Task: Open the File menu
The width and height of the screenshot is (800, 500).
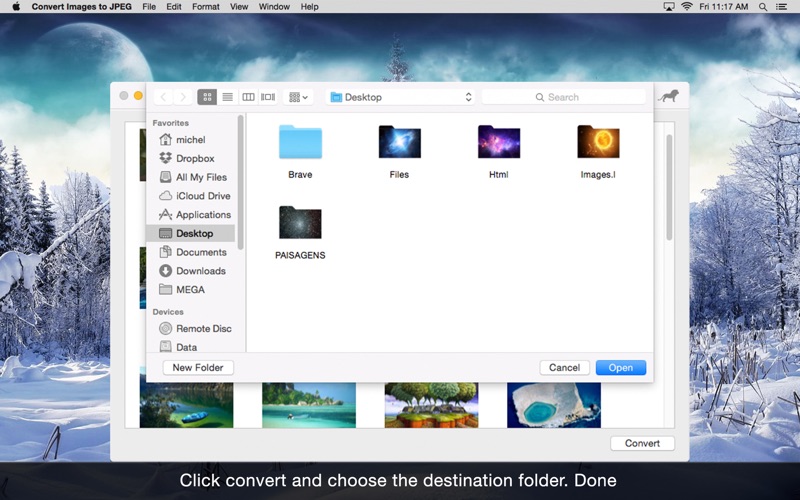Action: click(149, 7)
